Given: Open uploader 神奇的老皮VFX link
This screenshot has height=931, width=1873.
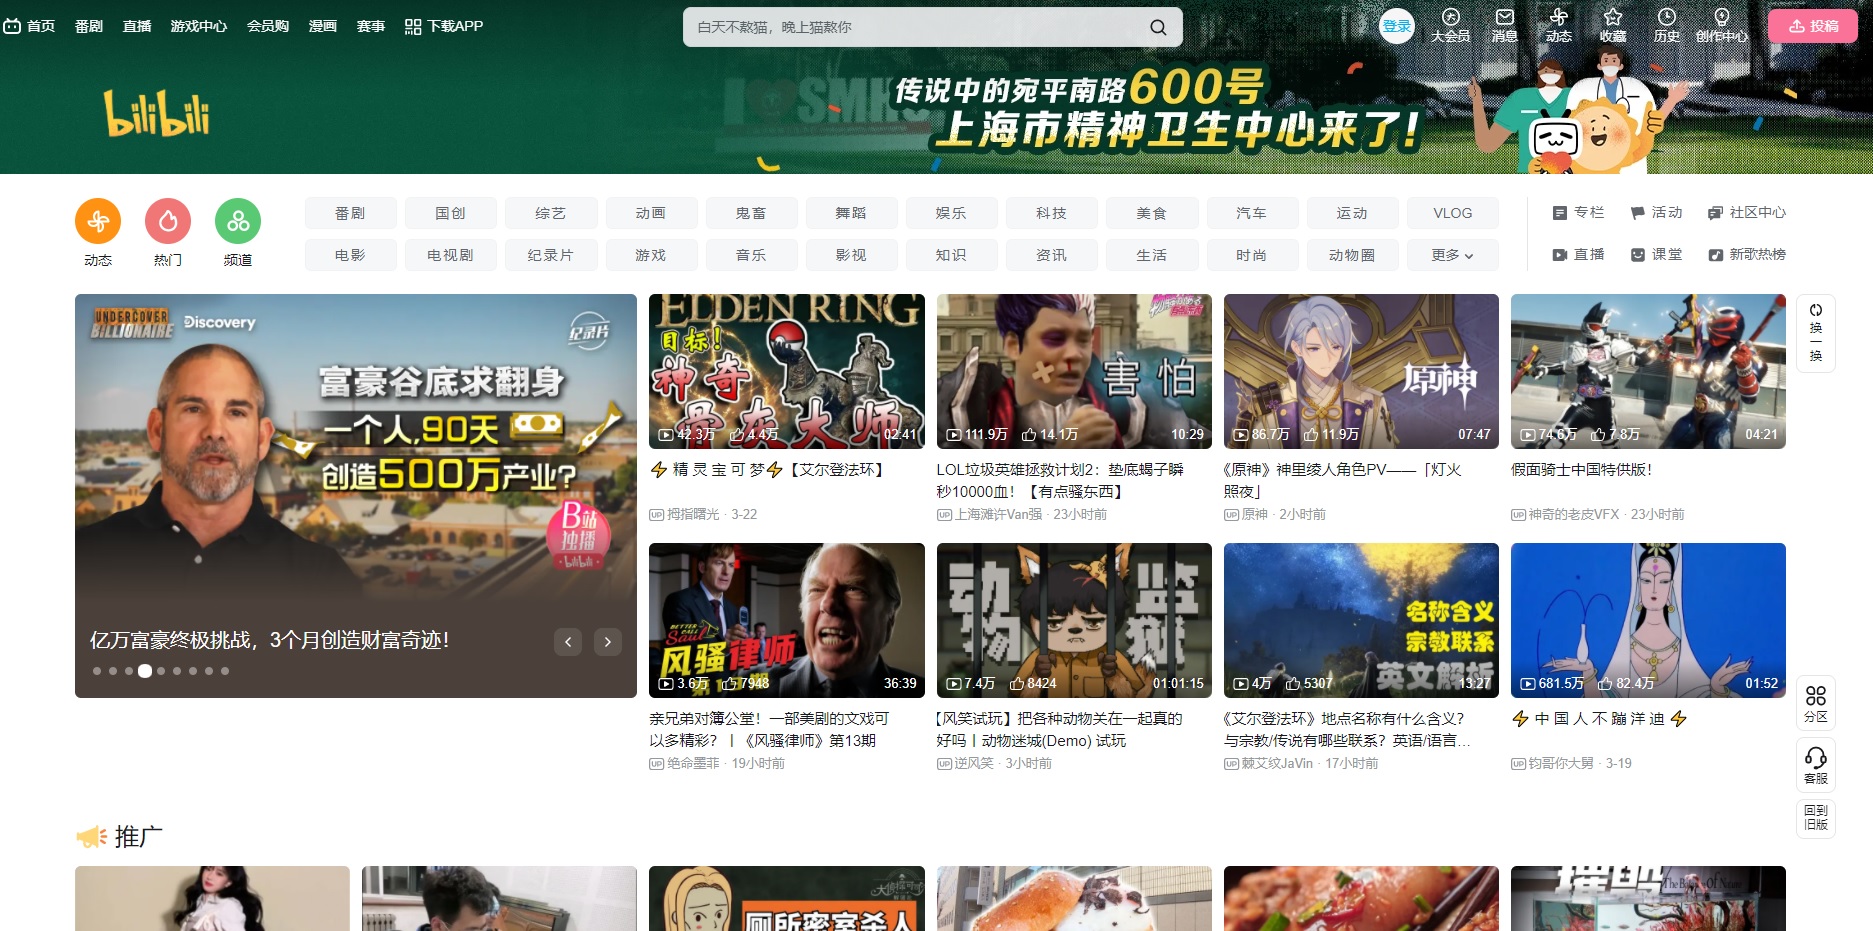Looking at the screenshot, I should point(1573,514).
